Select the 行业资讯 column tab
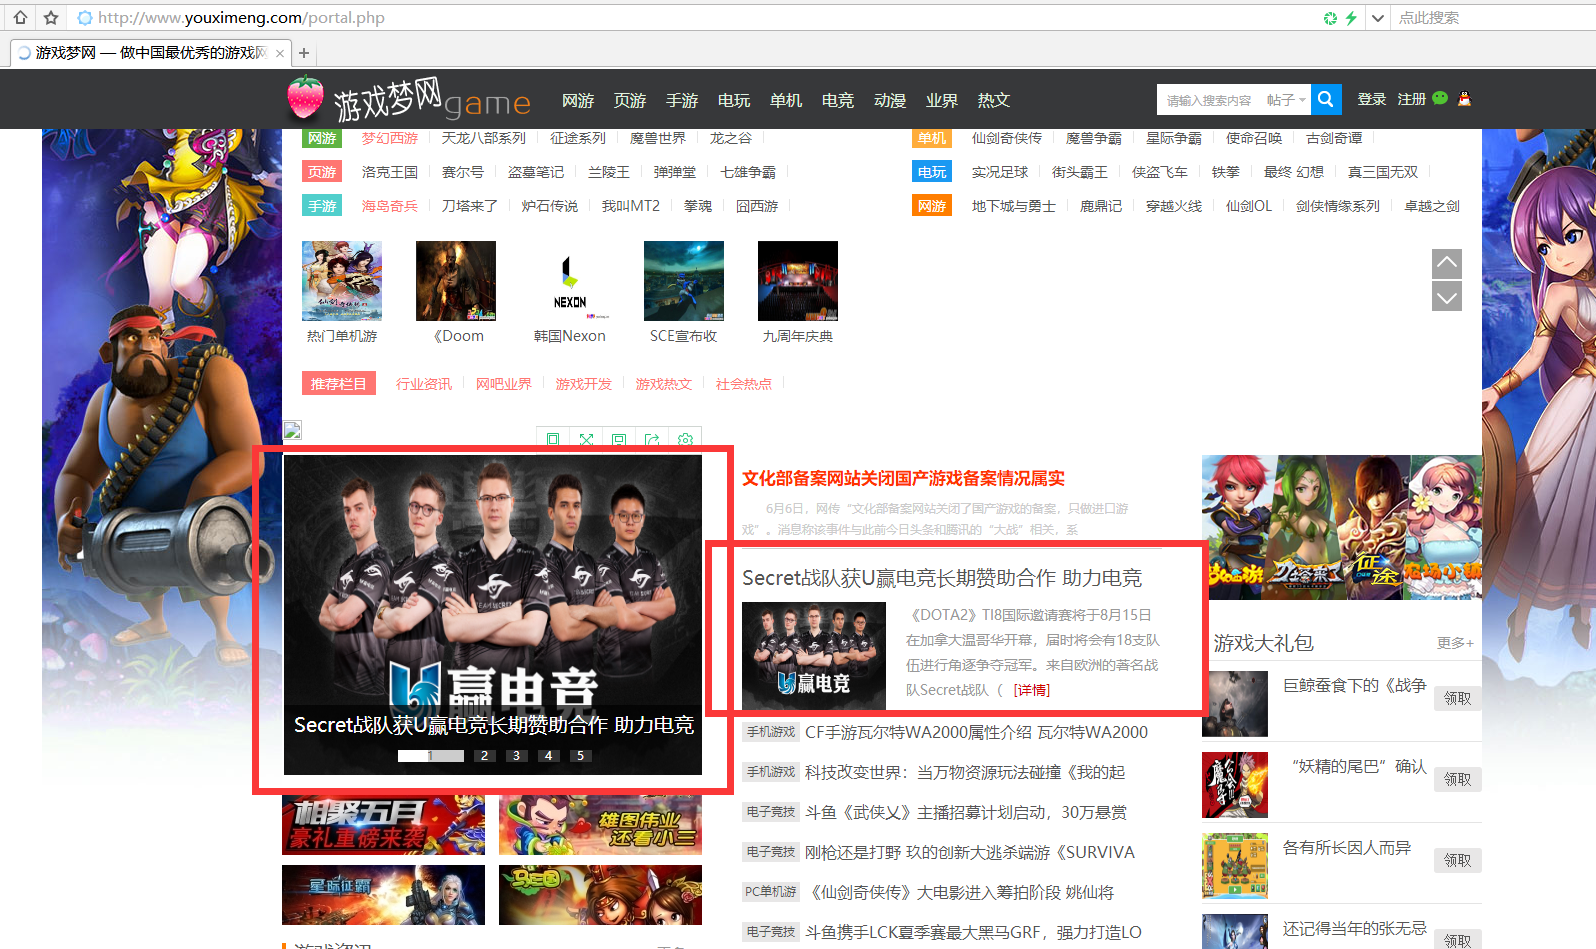This screenshot has width=1596, height=949. 424,384
